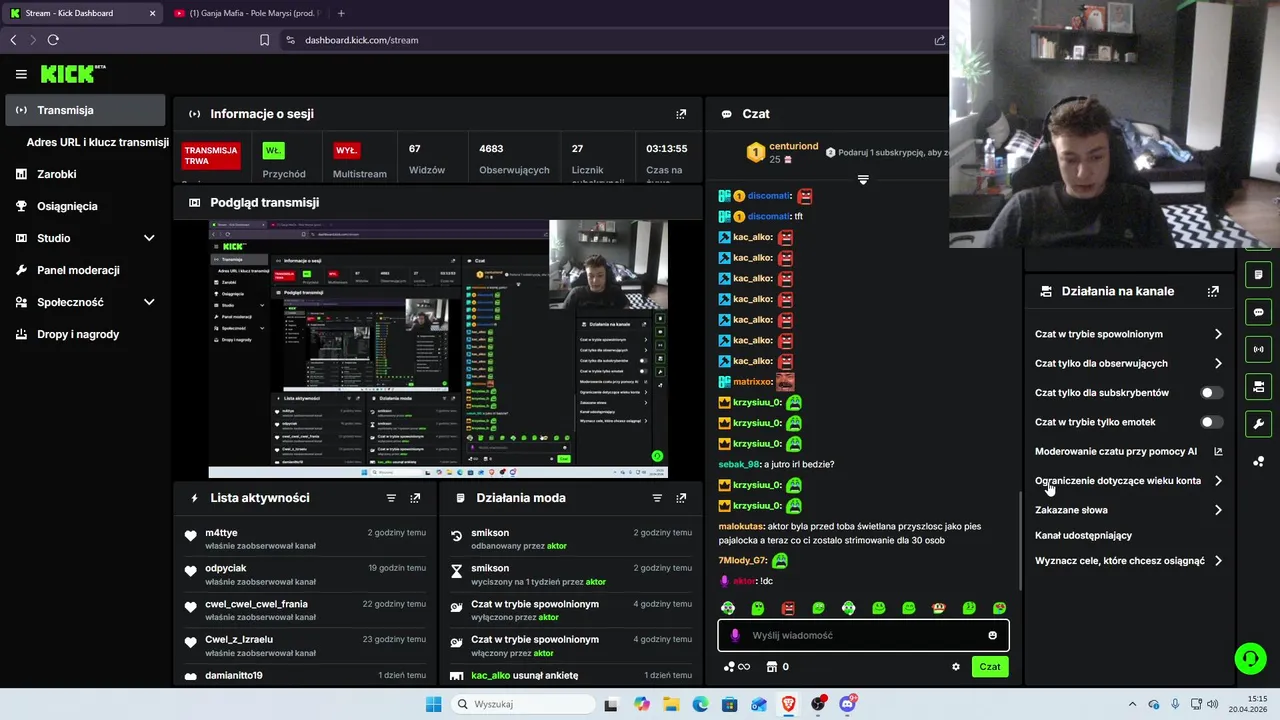Open File Explorer from the taskbar

[671, 704]
